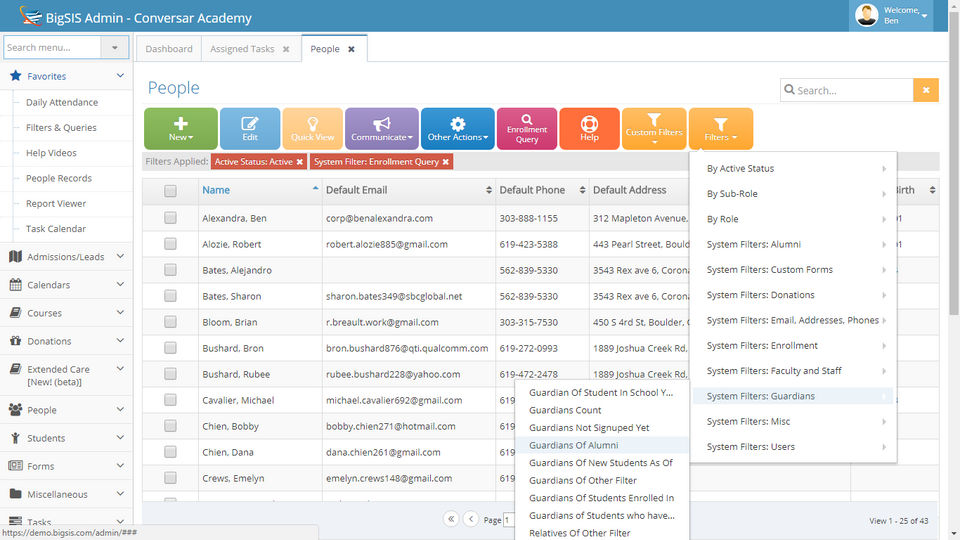Toggle the select-all checkbox in header

pos(170,190)
